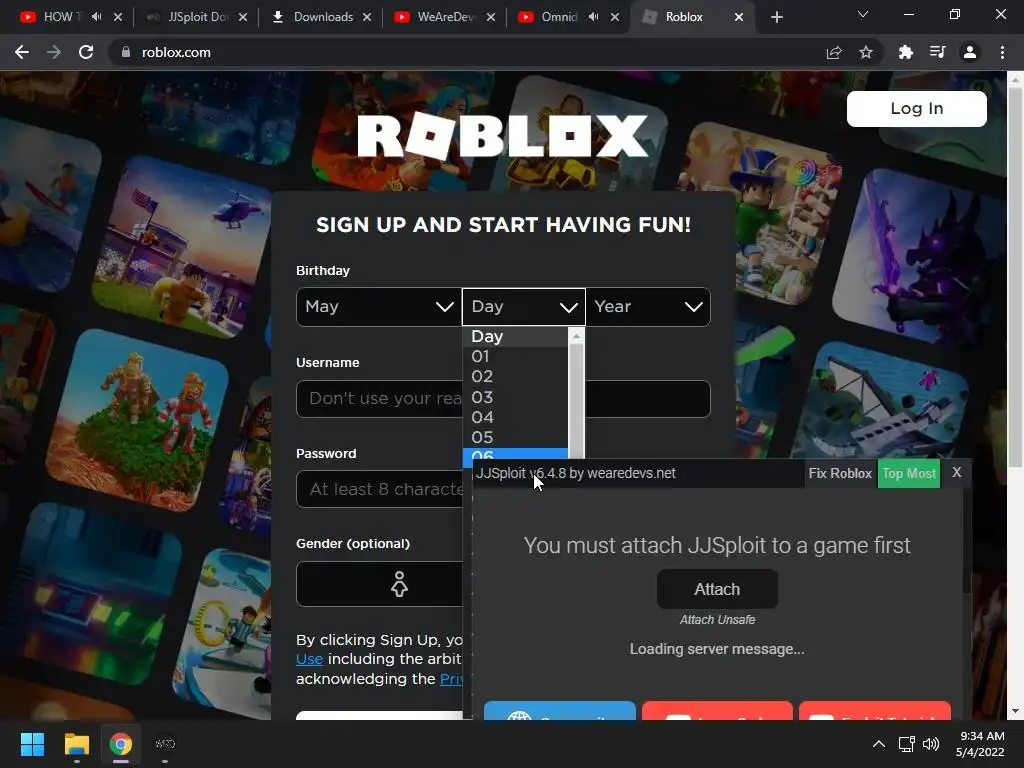
Task: Select day 03 from the list
Action: pyautogui.click(x=515, y=397)
